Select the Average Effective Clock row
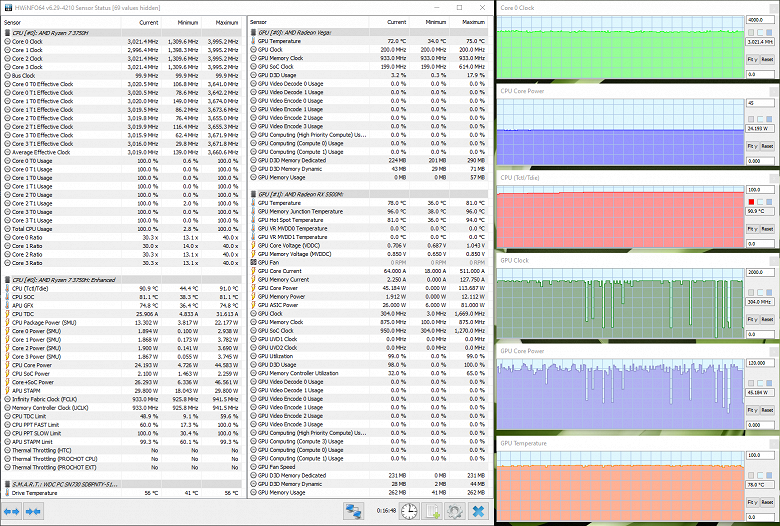780x526 pixels. [123, 152]
